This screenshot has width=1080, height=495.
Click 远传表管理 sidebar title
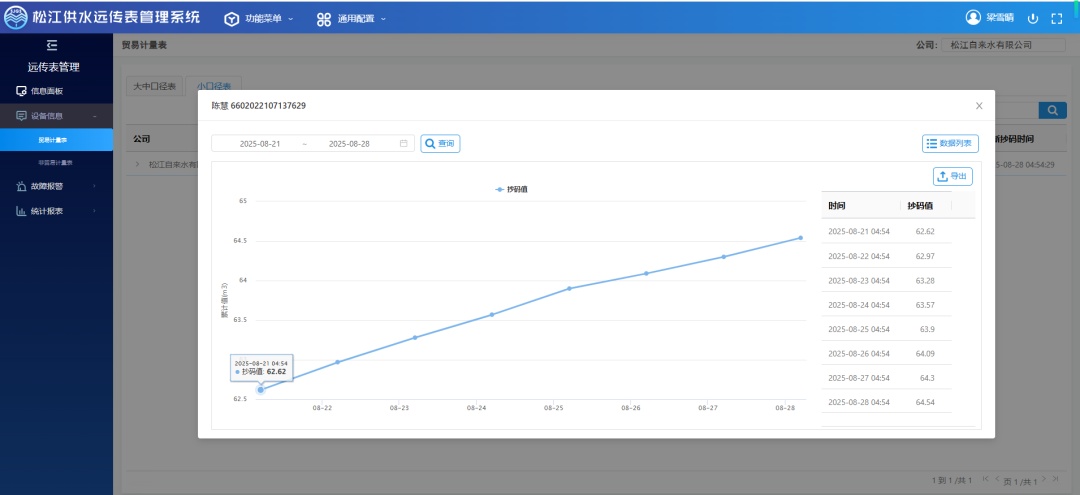pyautogui.click(x=54, y=67)
